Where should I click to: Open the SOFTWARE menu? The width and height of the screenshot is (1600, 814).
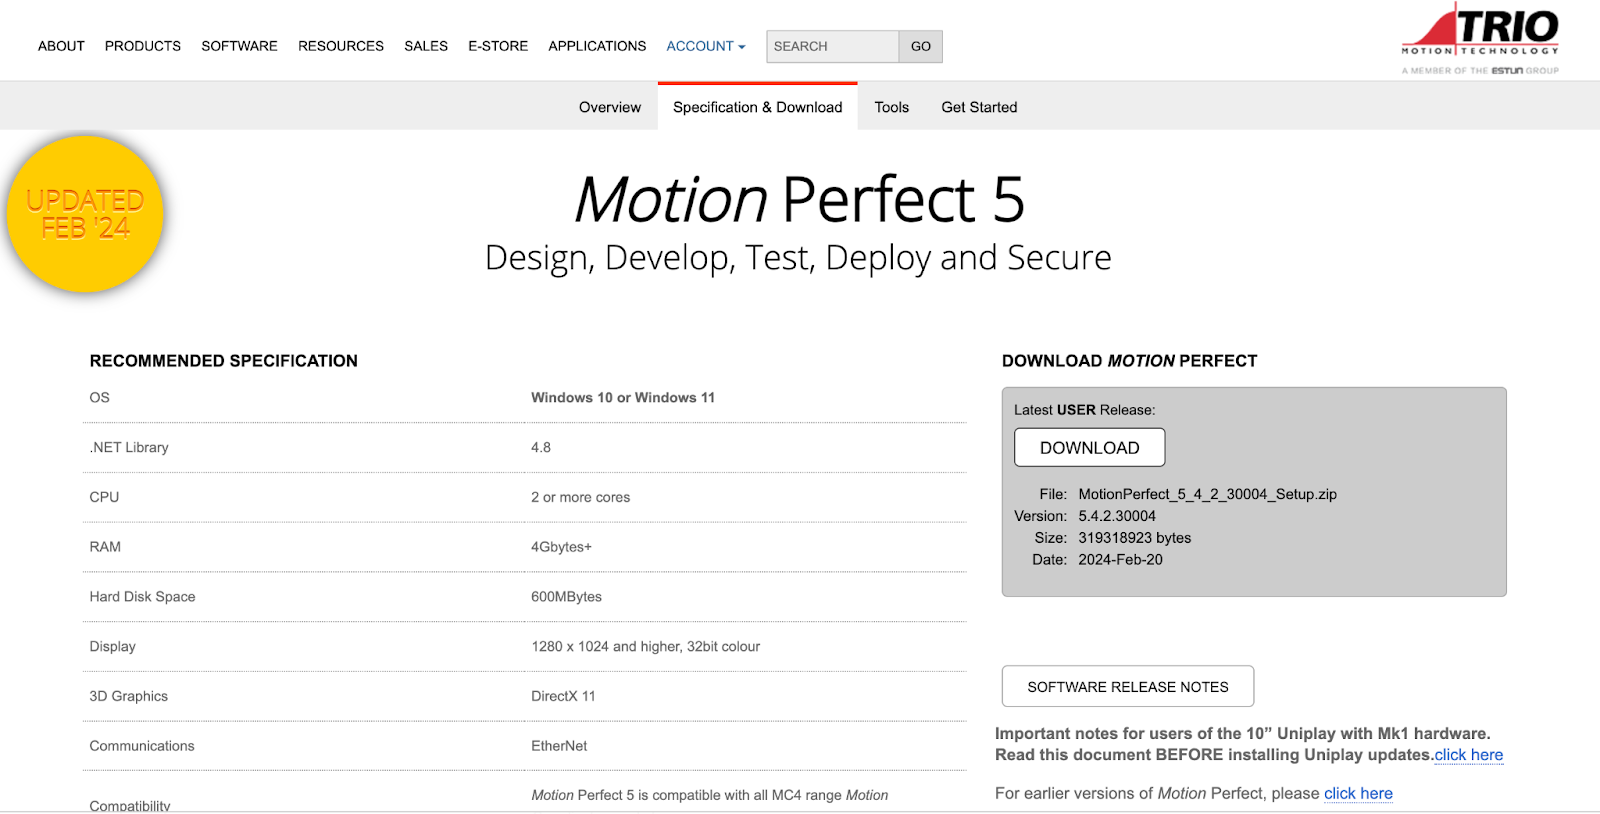239,46
